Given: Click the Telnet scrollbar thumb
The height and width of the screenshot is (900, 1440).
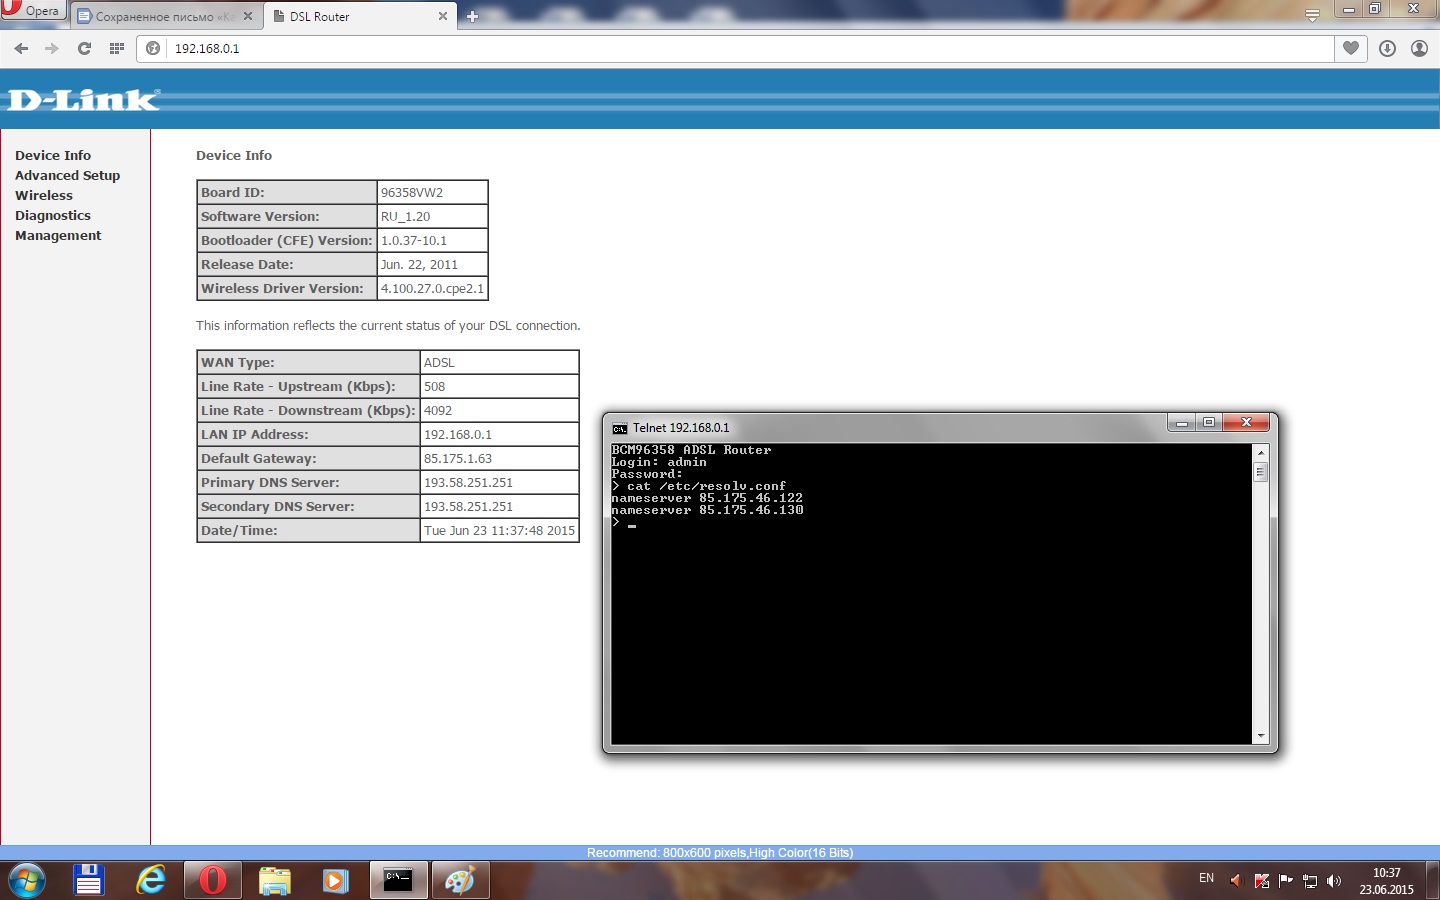Looking at the screenshot, I should tap(1260, 471).
